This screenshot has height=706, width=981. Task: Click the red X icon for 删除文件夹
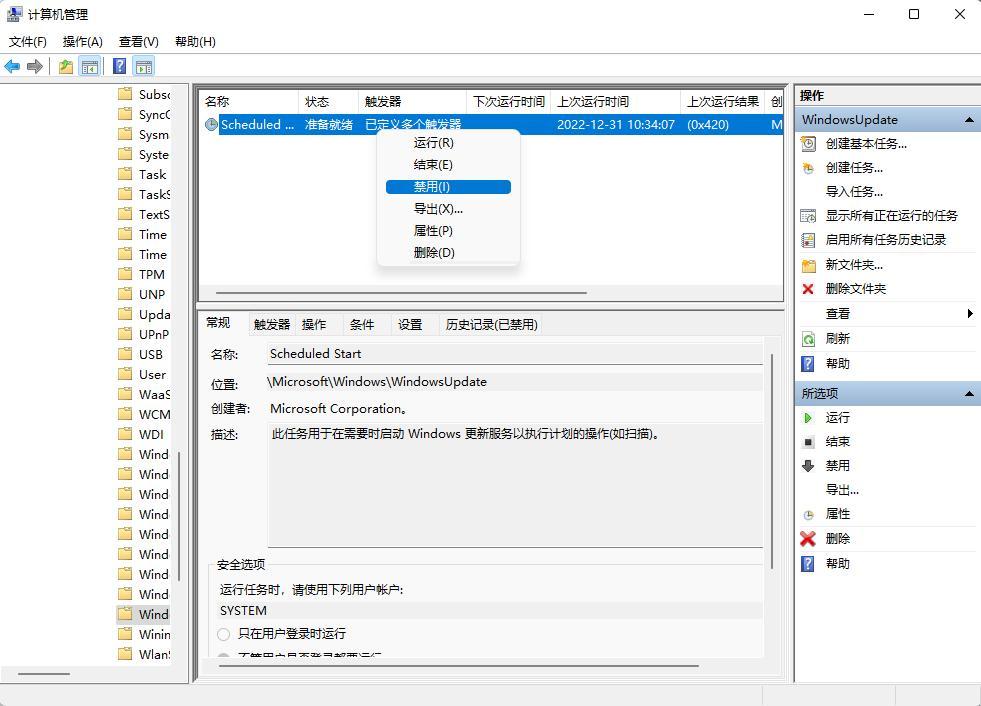pyautogui.click(x=808, y=289)
